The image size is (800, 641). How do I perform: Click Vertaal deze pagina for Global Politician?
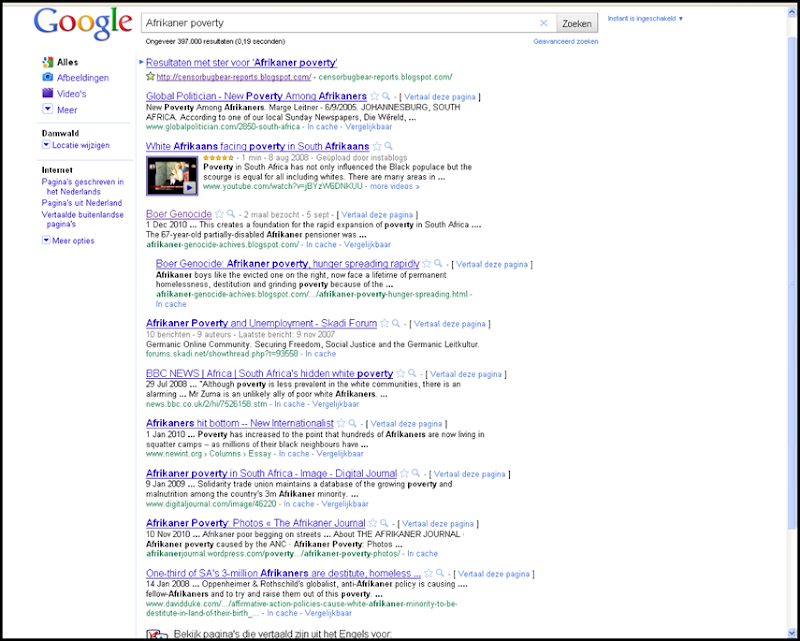click(x=440, y=97)
